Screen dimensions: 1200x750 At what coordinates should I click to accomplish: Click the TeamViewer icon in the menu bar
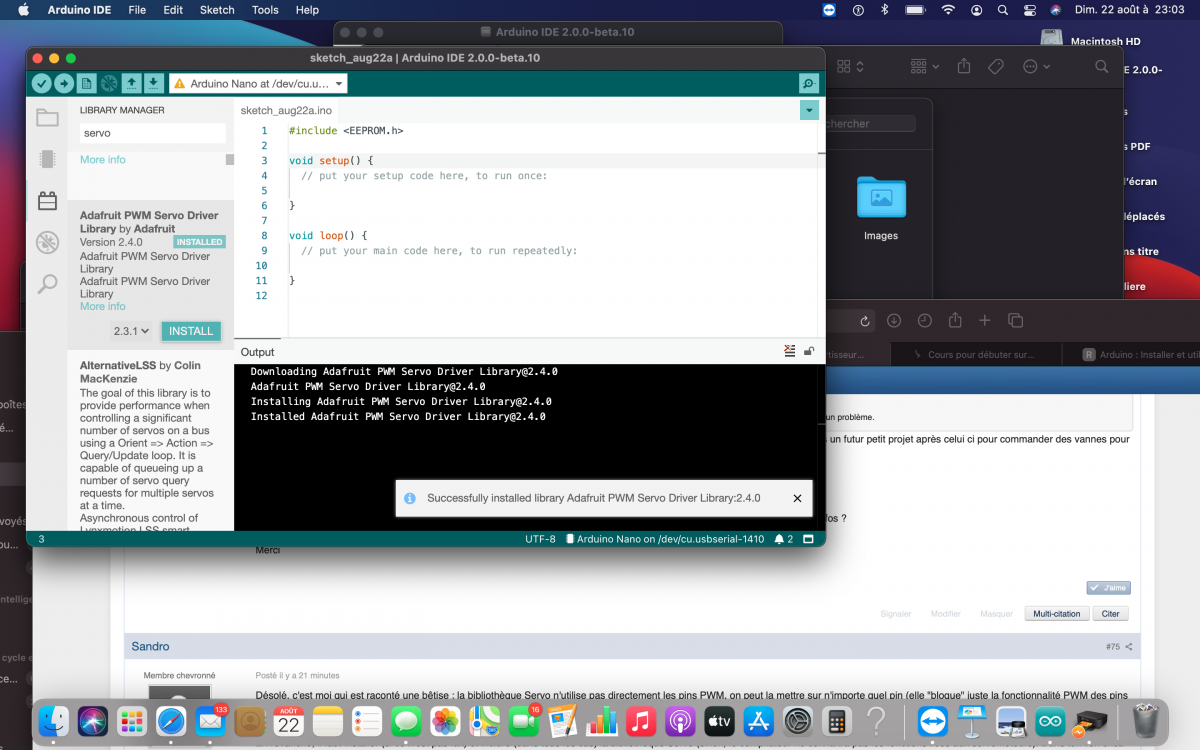coord(829,10)
